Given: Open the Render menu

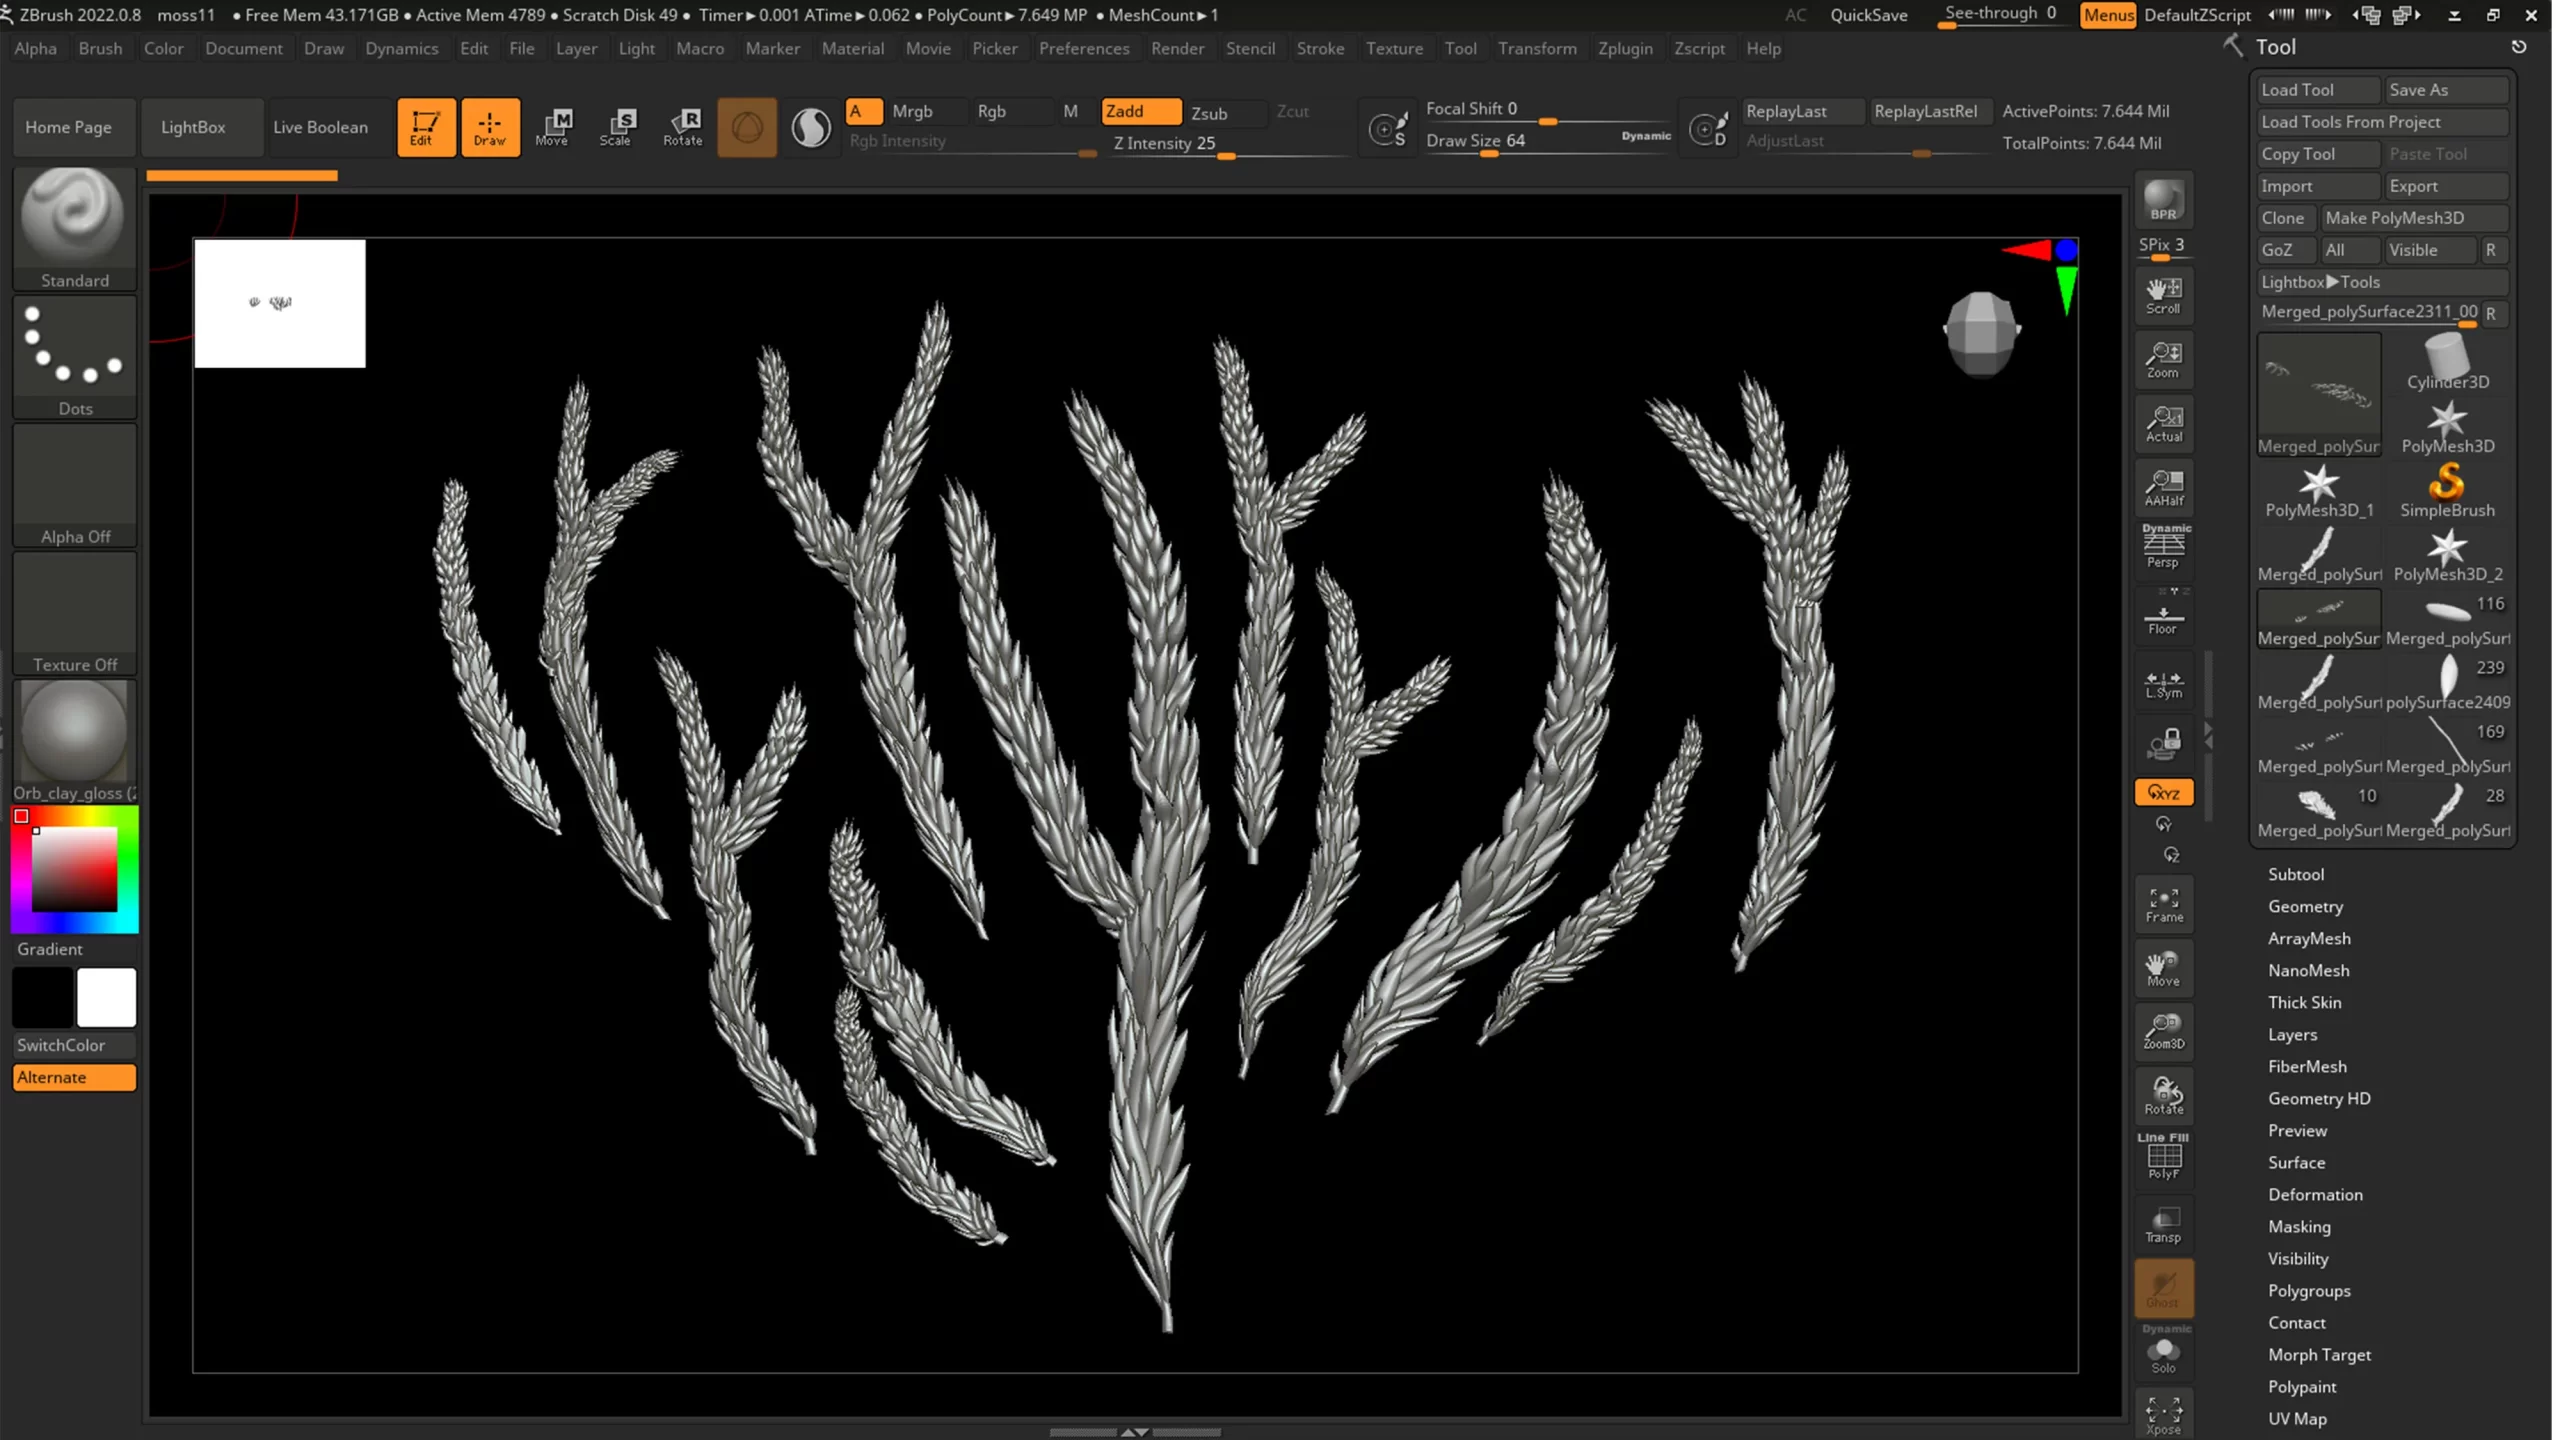Looking at the screenshot, I should (1177, 48).
